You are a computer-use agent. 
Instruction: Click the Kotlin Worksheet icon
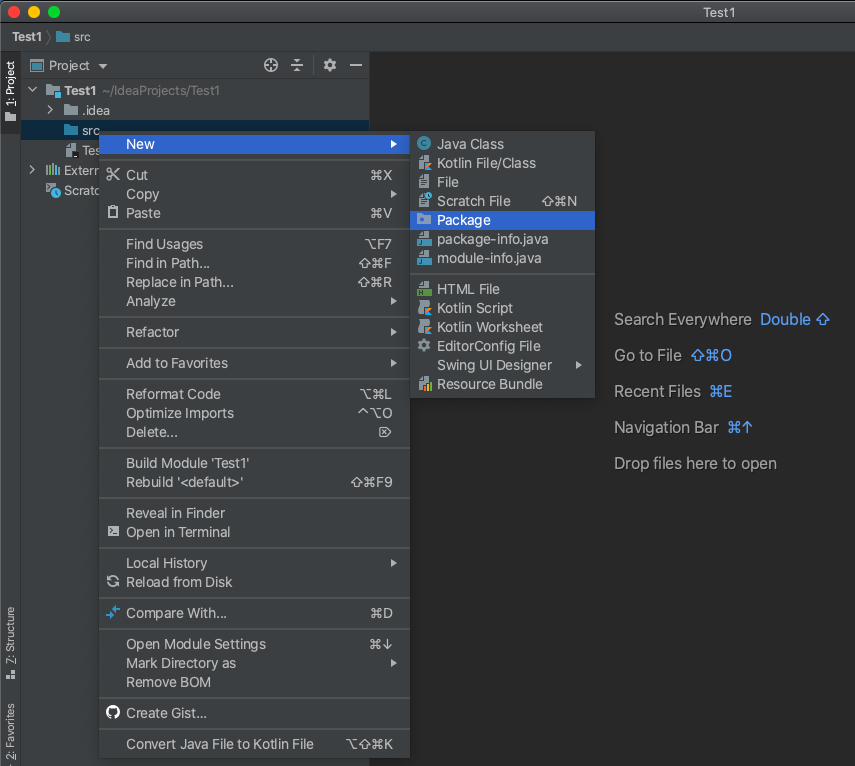(x=424, y=327)
